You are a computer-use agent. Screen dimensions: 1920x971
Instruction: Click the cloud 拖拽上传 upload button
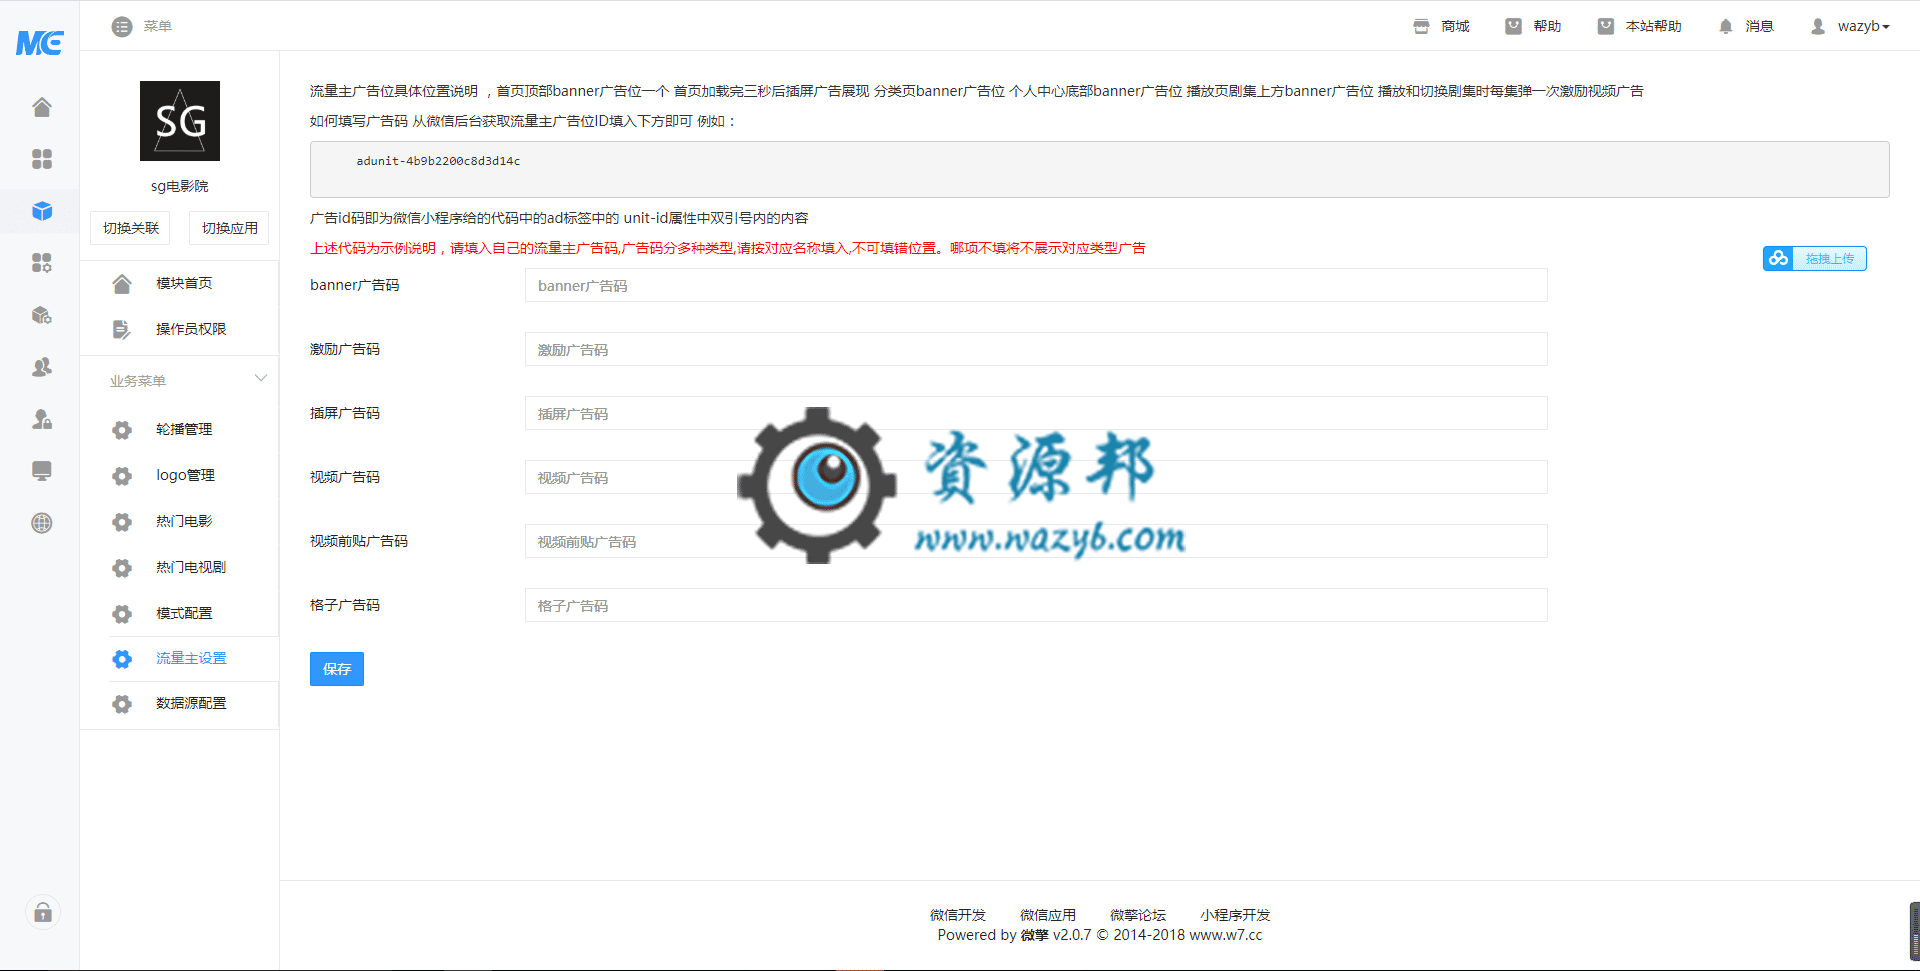[1814, 258]
